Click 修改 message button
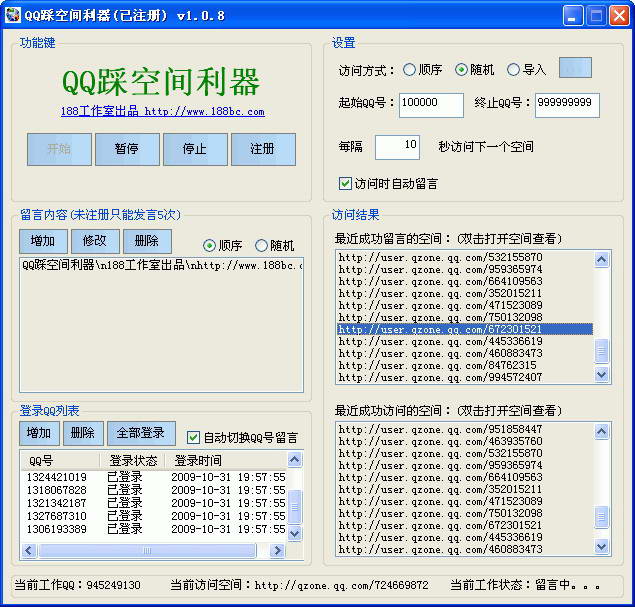 pos(95,241)
